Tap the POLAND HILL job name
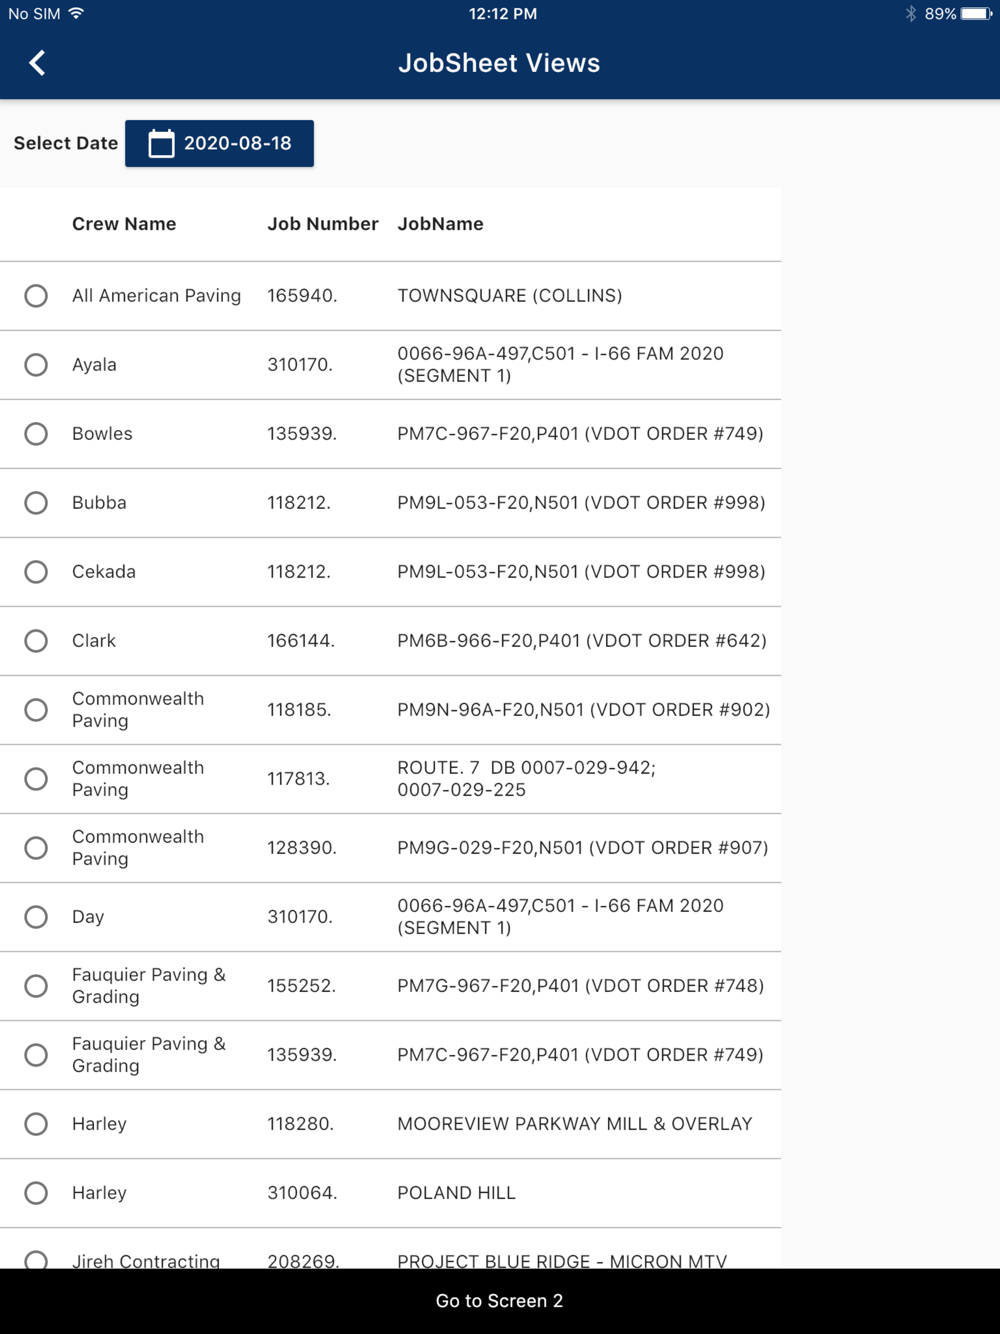 click(x=456, y=1193)
